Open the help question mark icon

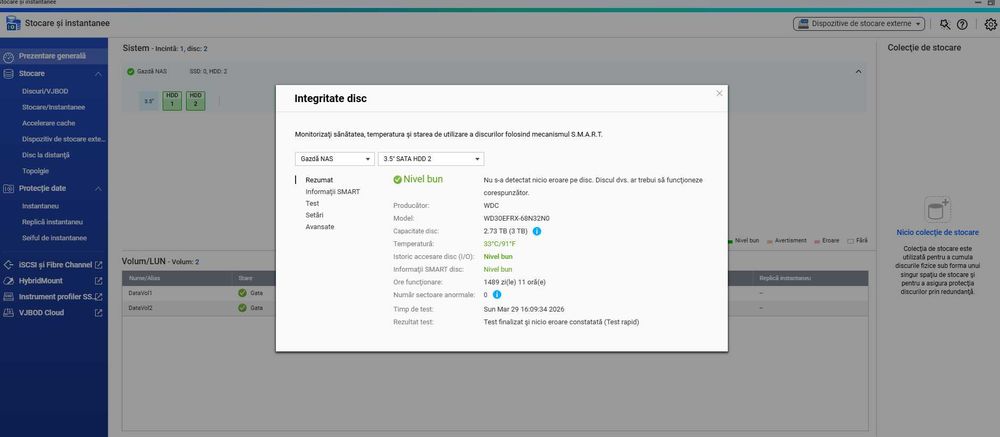click(x=962, y=24)
